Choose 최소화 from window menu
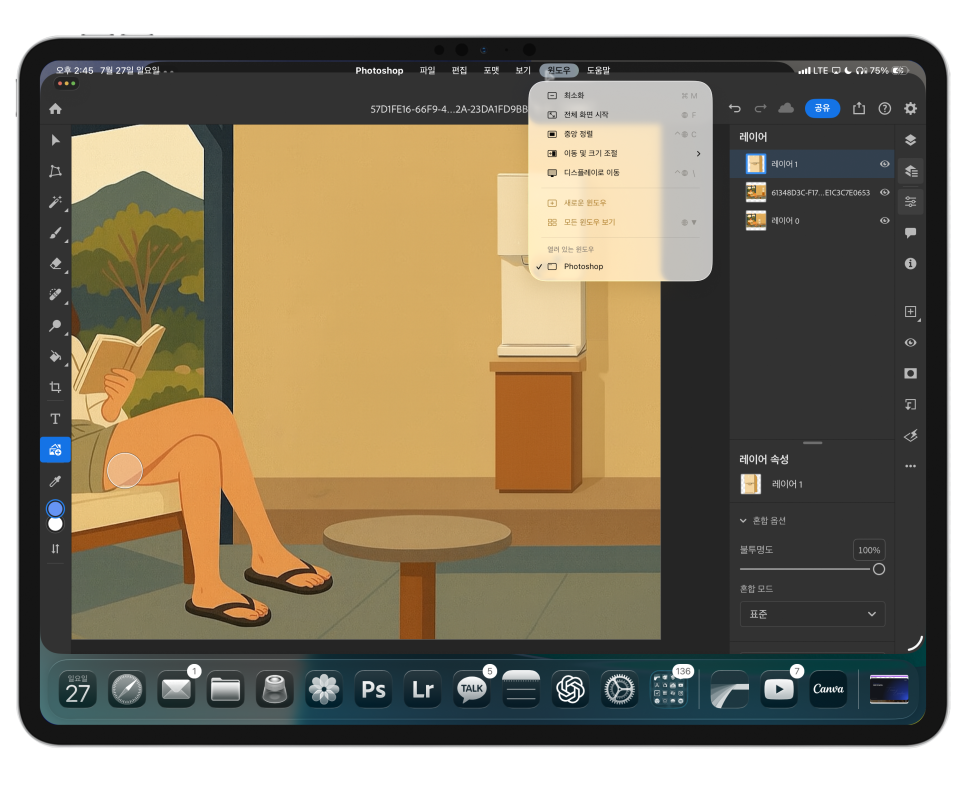 620,96
